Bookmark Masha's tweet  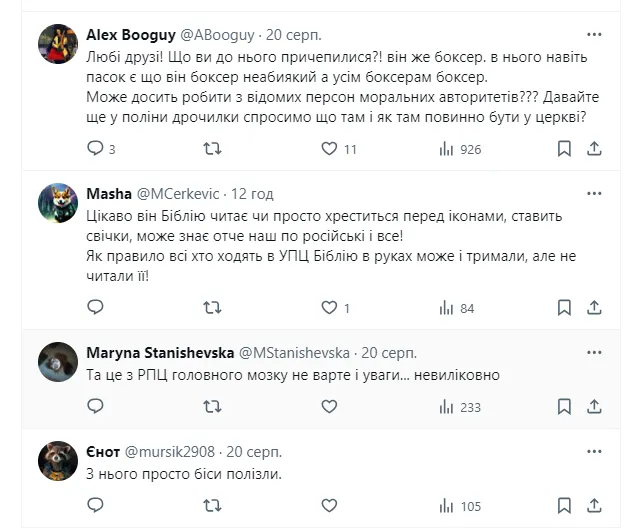564,308
